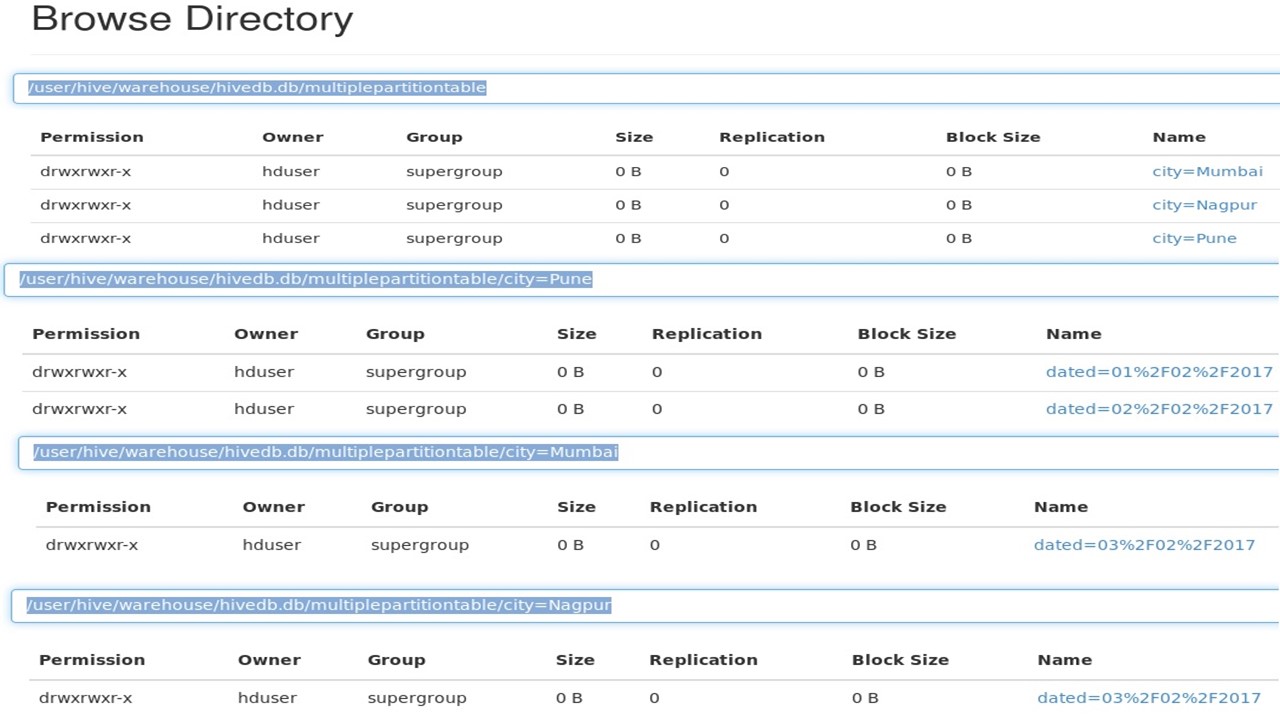Click the Size header in city=Mumbai table

coord(576,506)
